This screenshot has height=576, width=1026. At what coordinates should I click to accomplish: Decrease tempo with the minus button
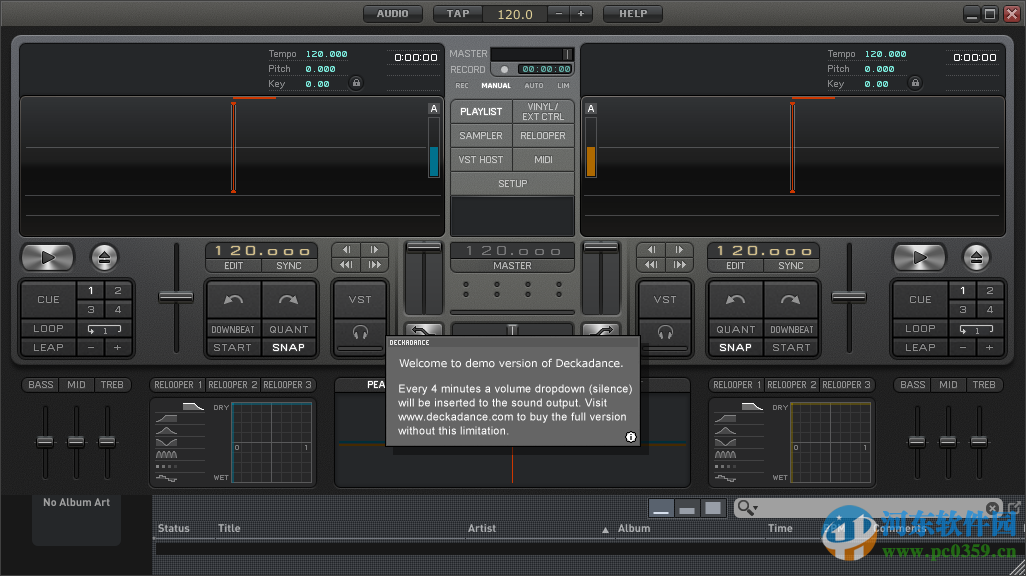coord(558,14)
